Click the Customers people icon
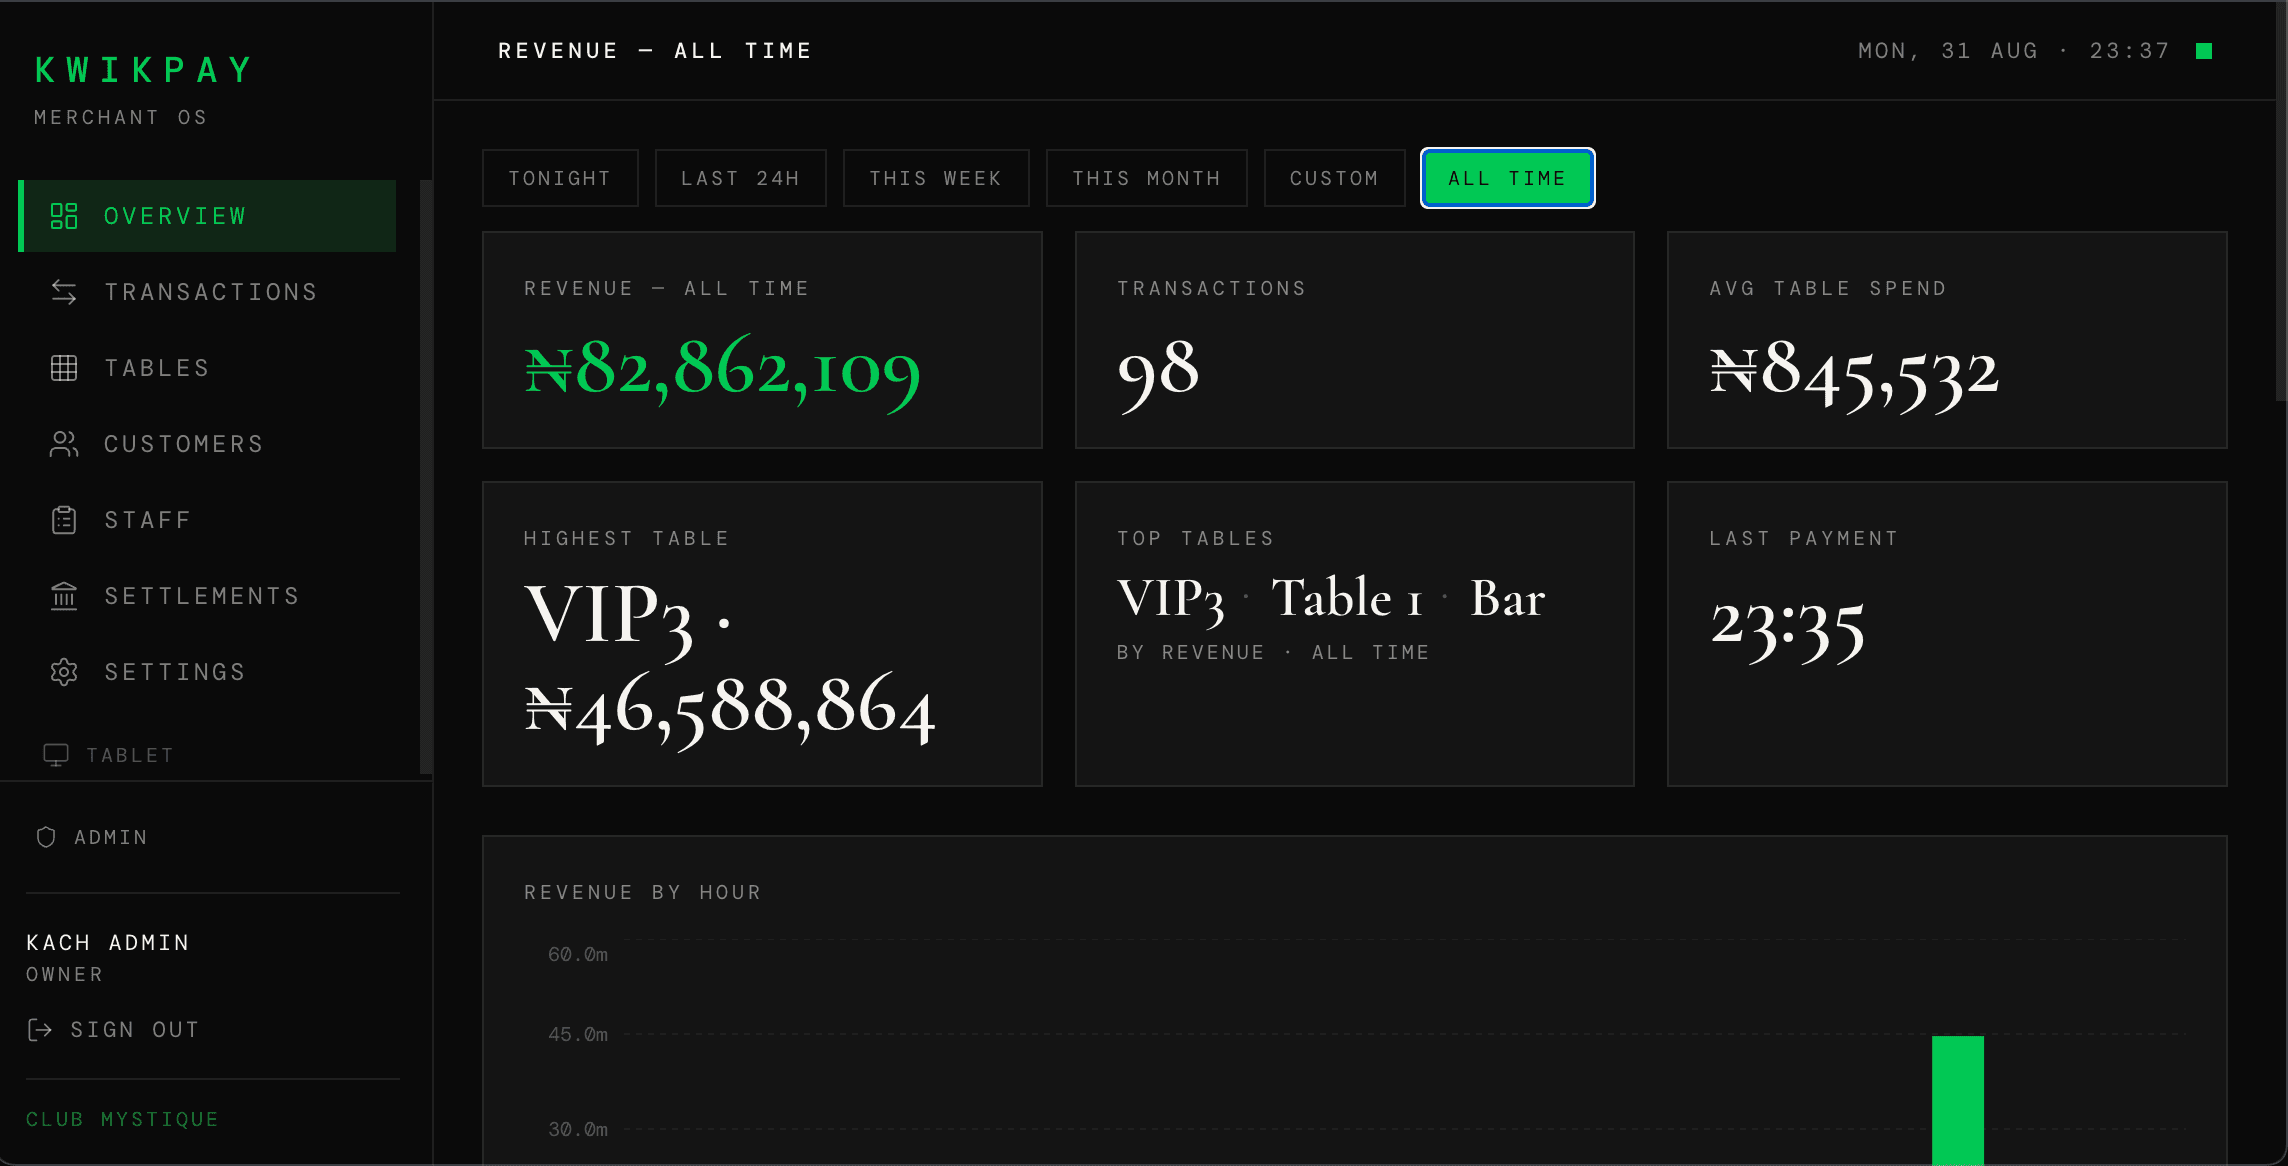This screenshot has height=1166, width=2288. pyautogui.click(x=64, y=444)
